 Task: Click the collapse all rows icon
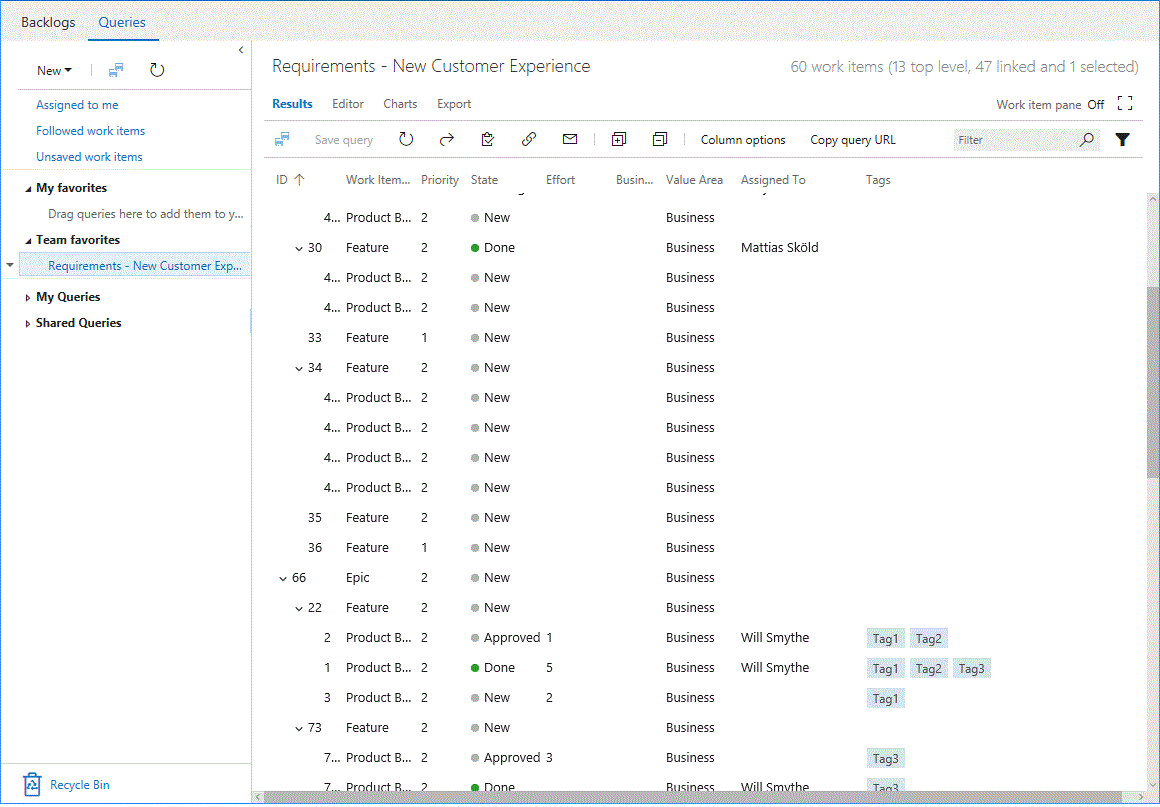click(659, 140)
